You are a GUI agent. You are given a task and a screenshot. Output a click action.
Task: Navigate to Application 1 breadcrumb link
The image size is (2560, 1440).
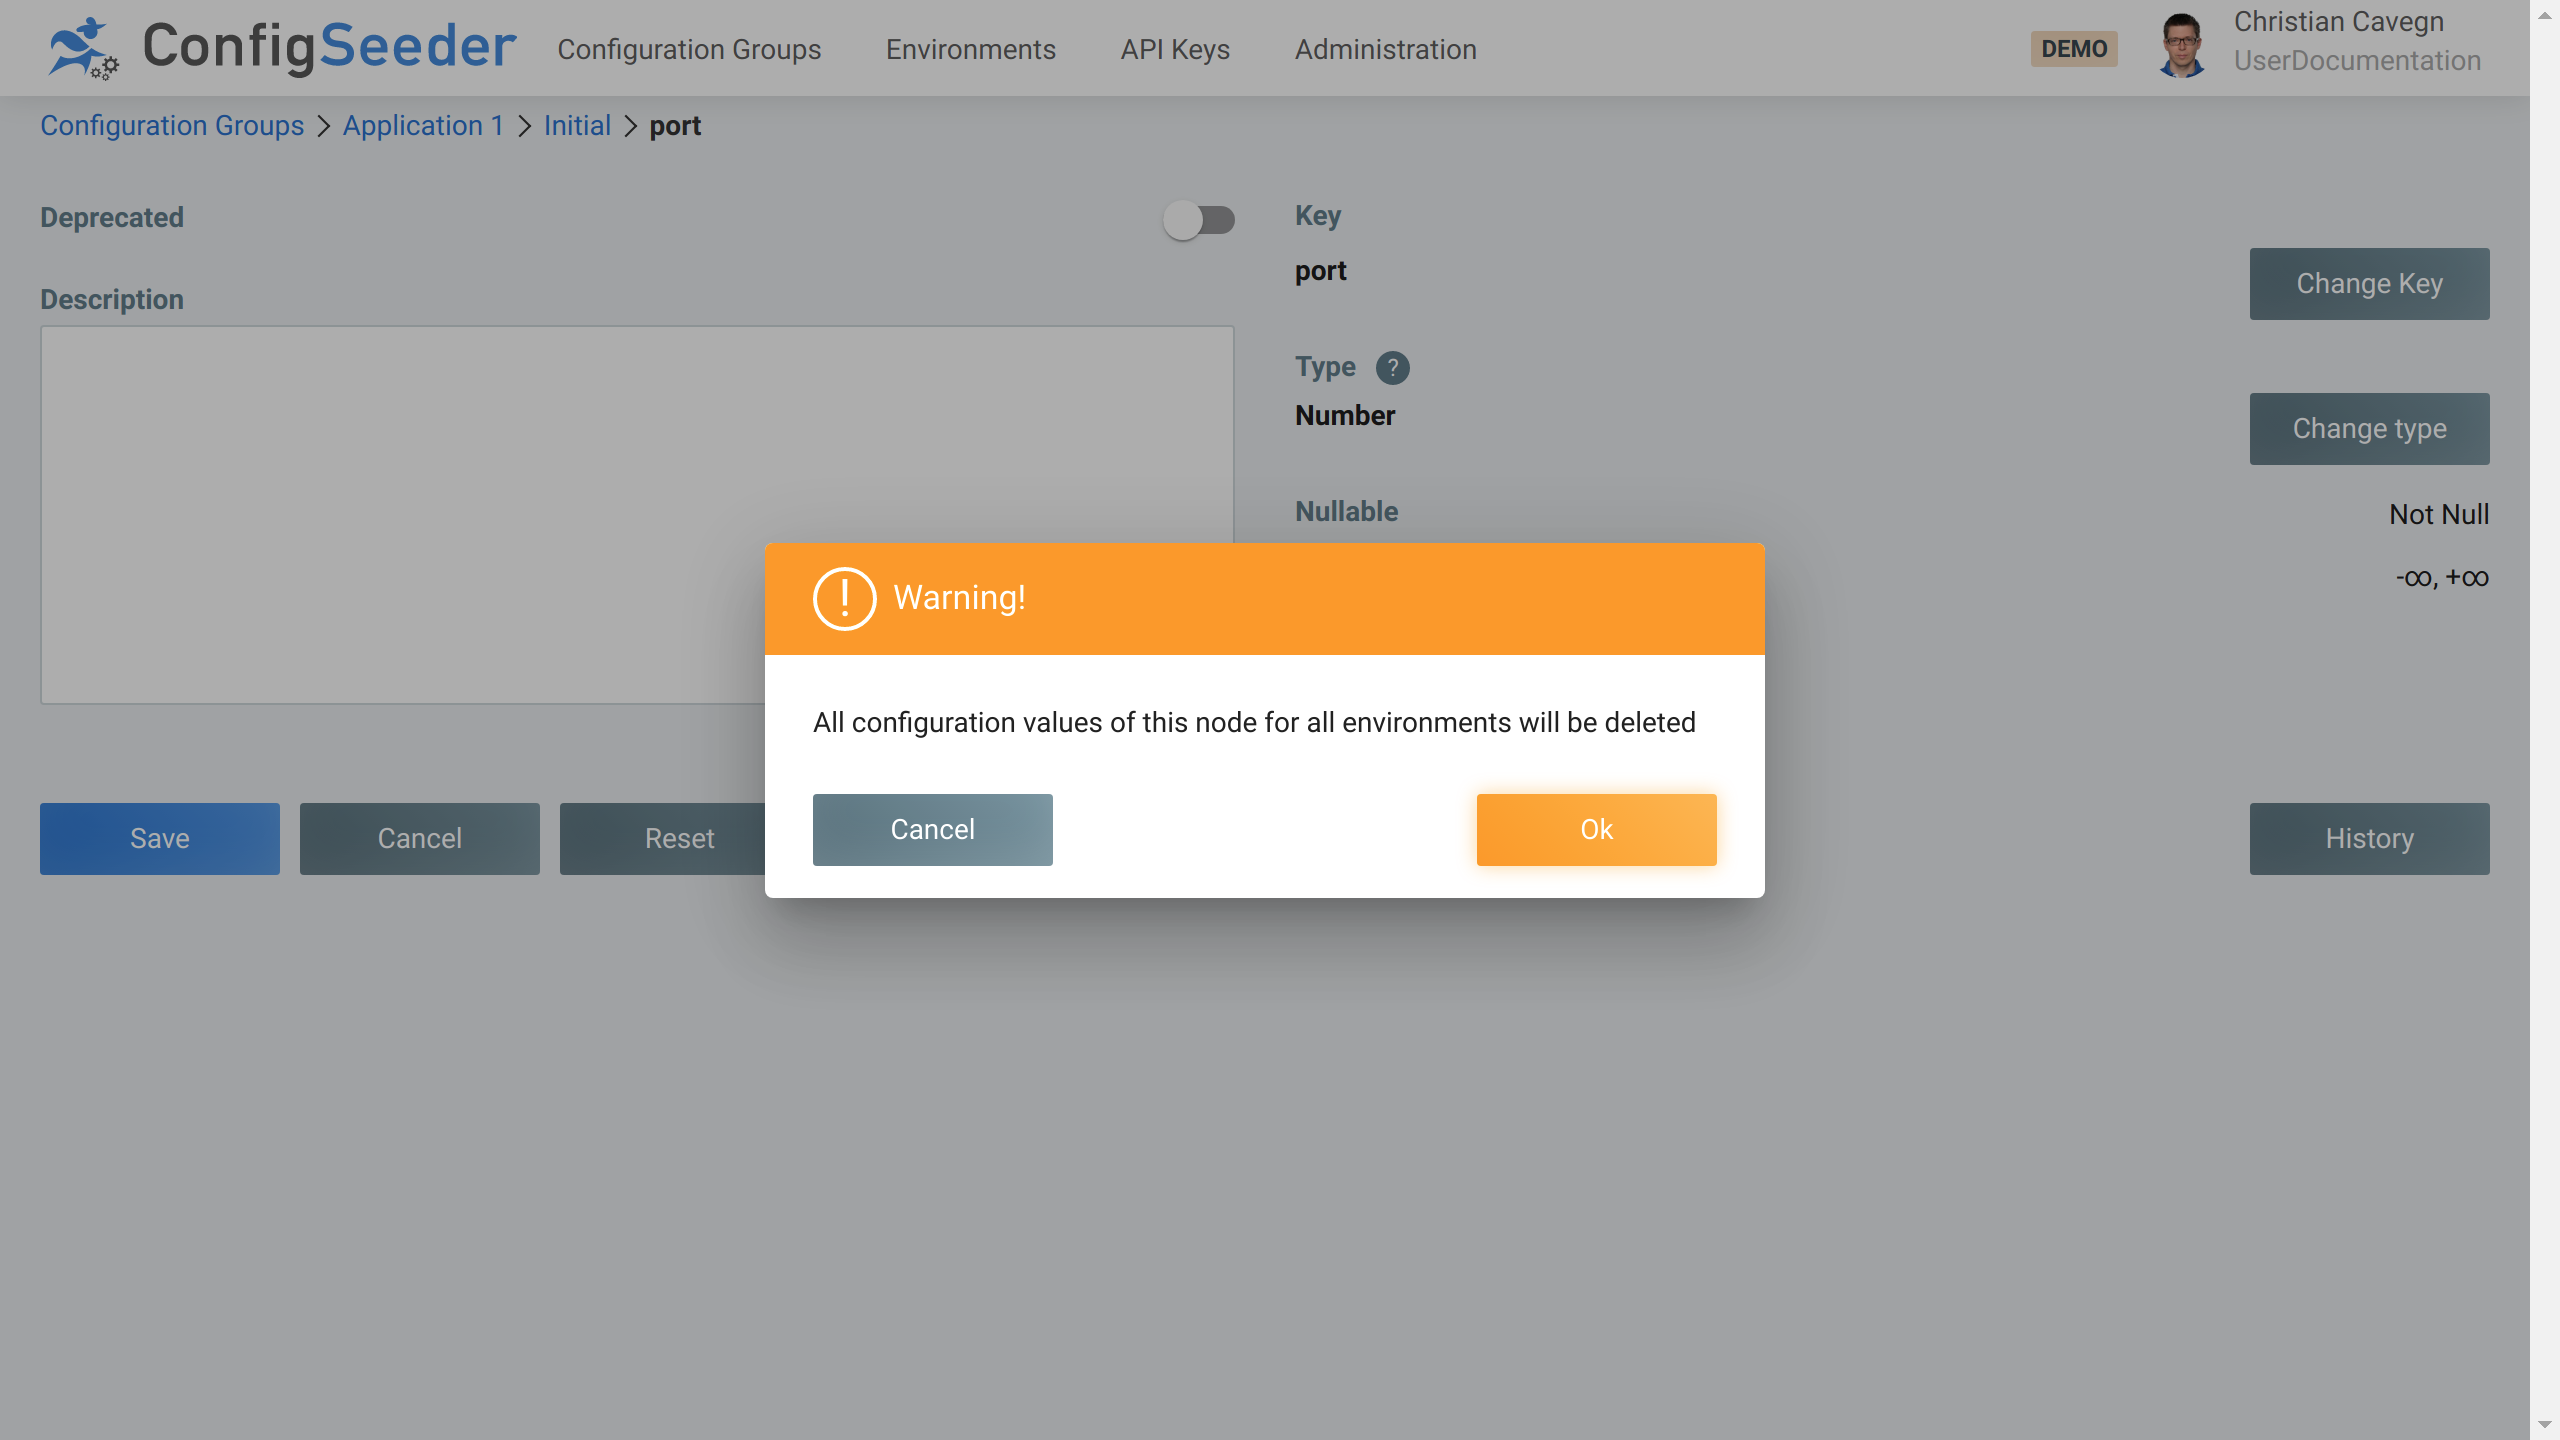423,126
